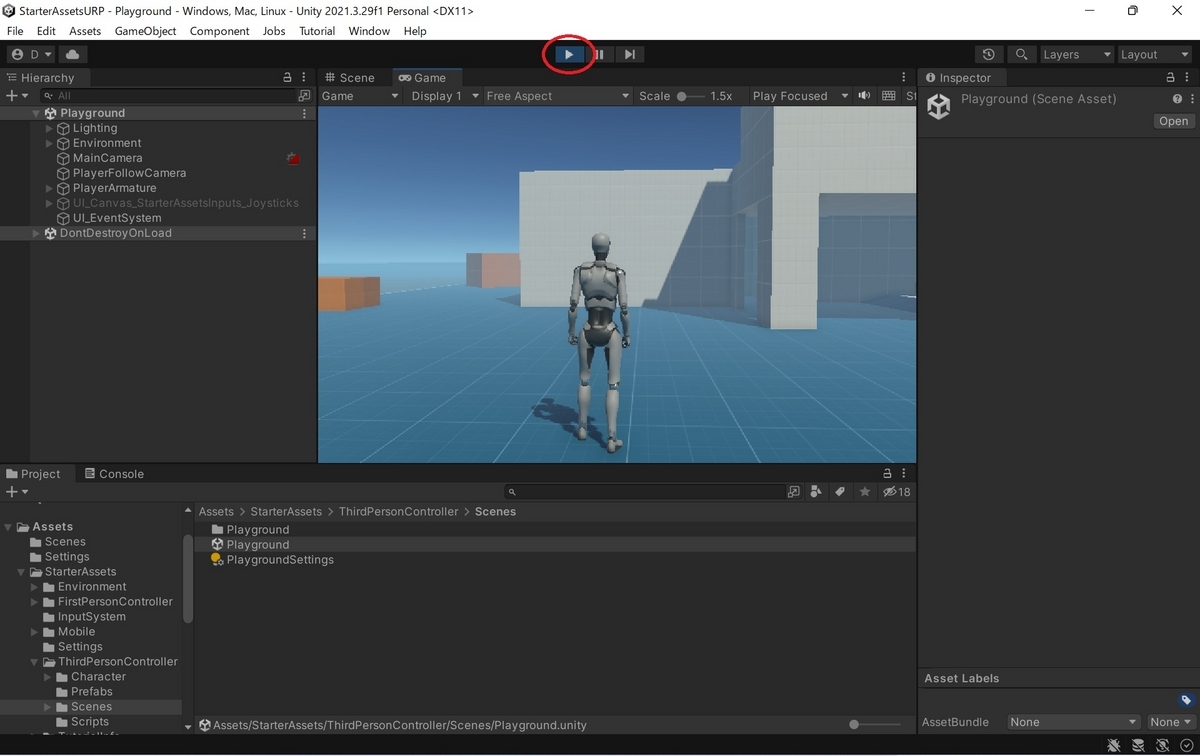Open the Unity account dropdown

32,54
